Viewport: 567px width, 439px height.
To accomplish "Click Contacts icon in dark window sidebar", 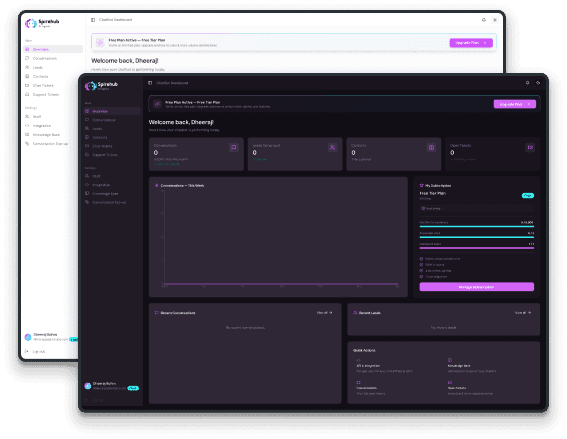I will 87,137.
